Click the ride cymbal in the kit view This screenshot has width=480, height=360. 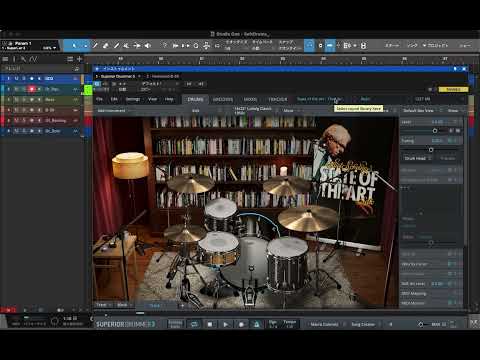click(308, 218)
